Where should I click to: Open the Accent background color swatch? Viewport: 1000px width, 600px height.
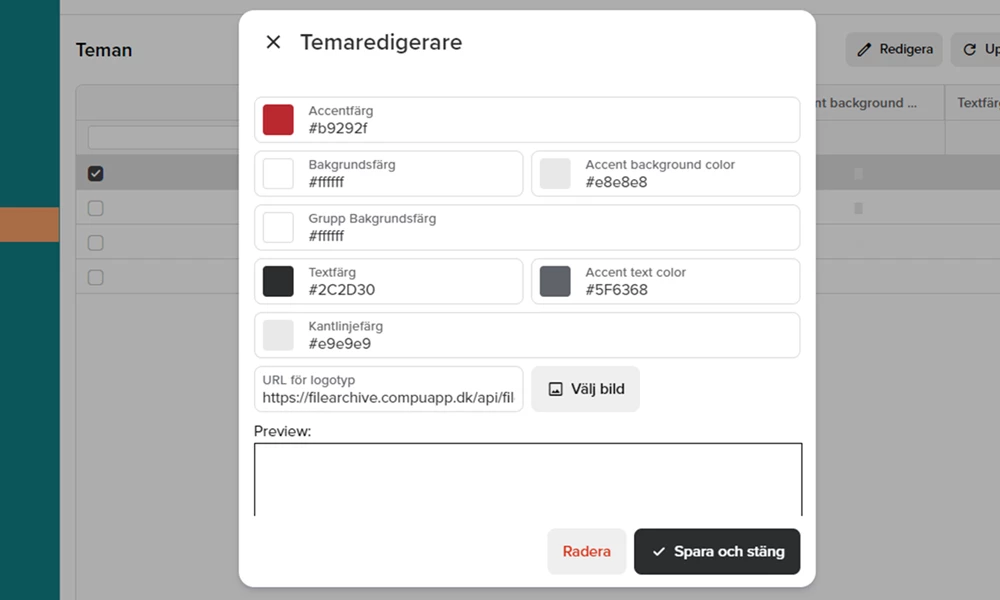(x=555, y=173)
